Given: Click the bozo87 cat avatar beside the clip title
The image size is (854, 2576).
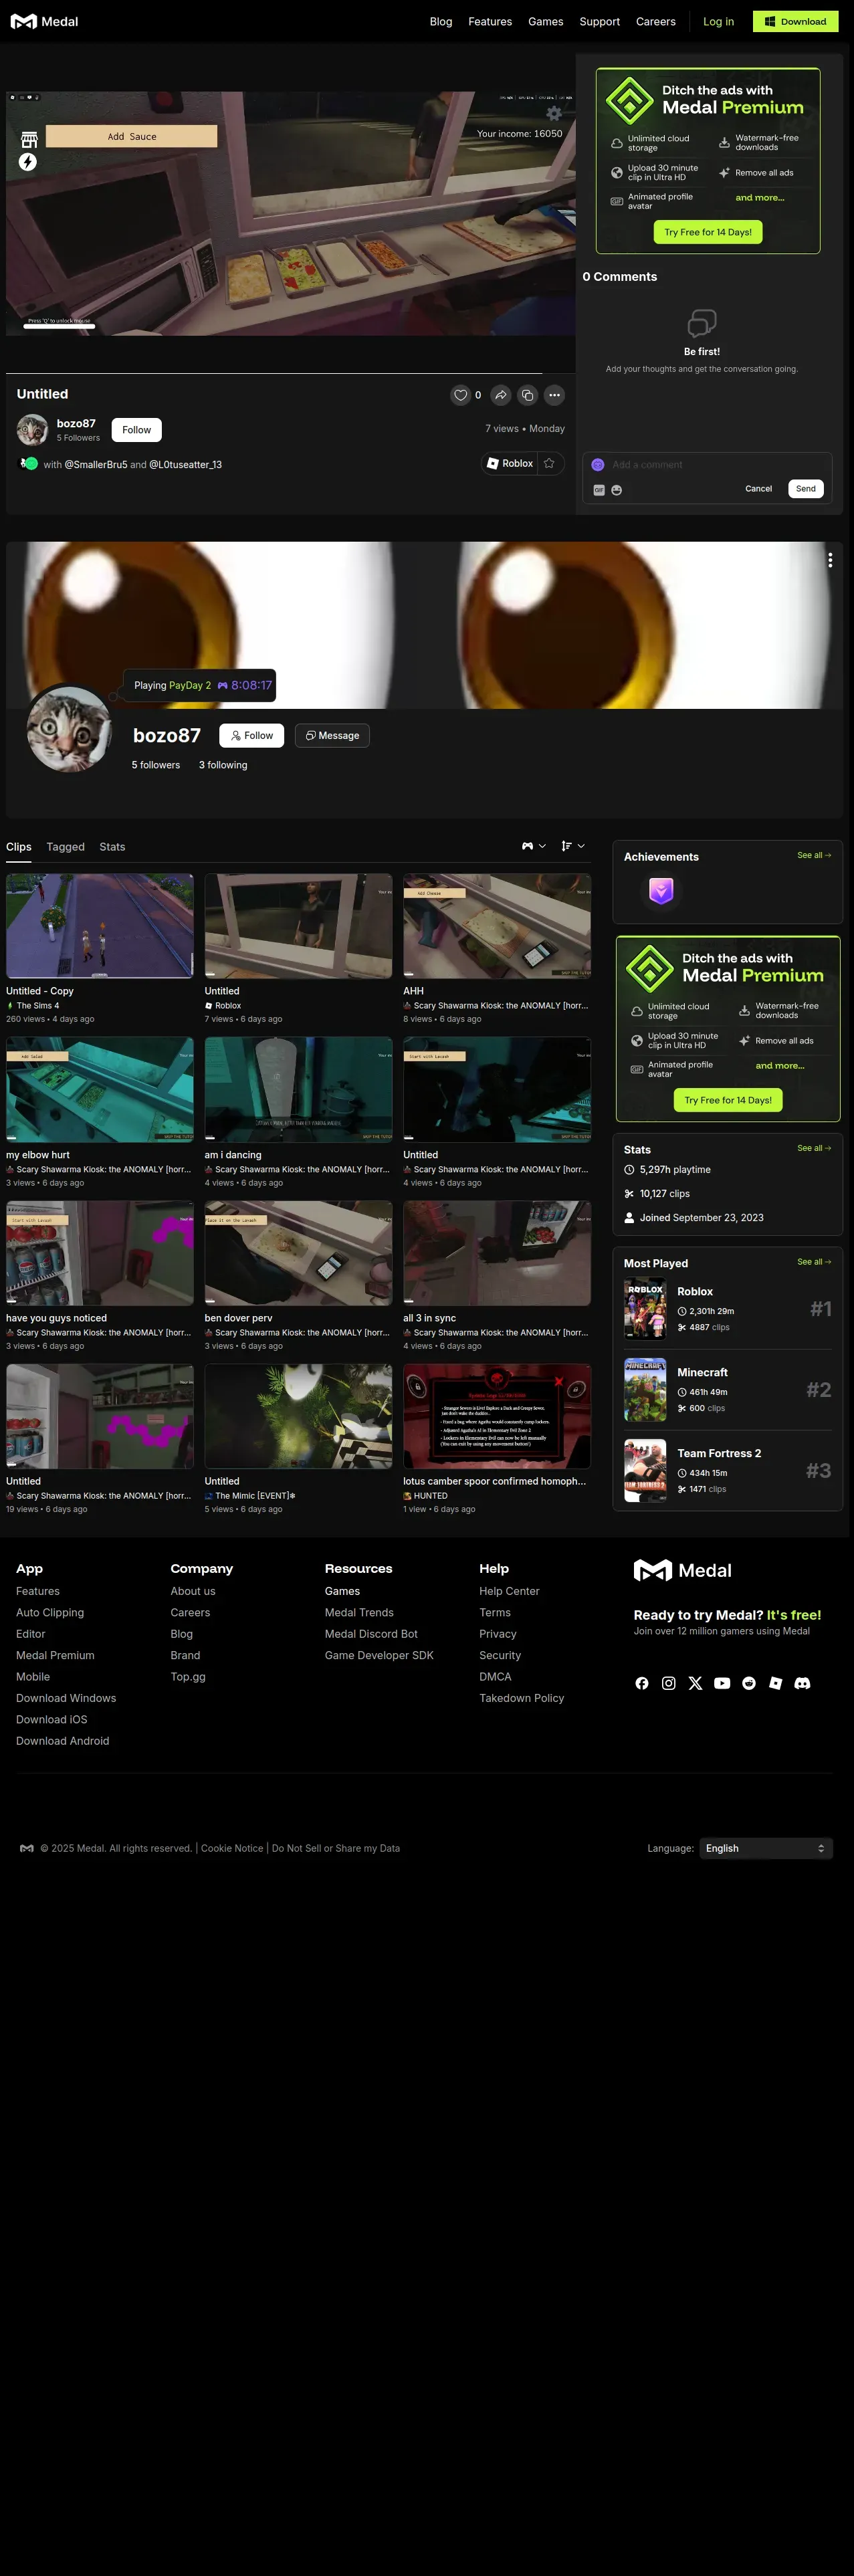Looking at the screenshot, I should click(33, 430).
